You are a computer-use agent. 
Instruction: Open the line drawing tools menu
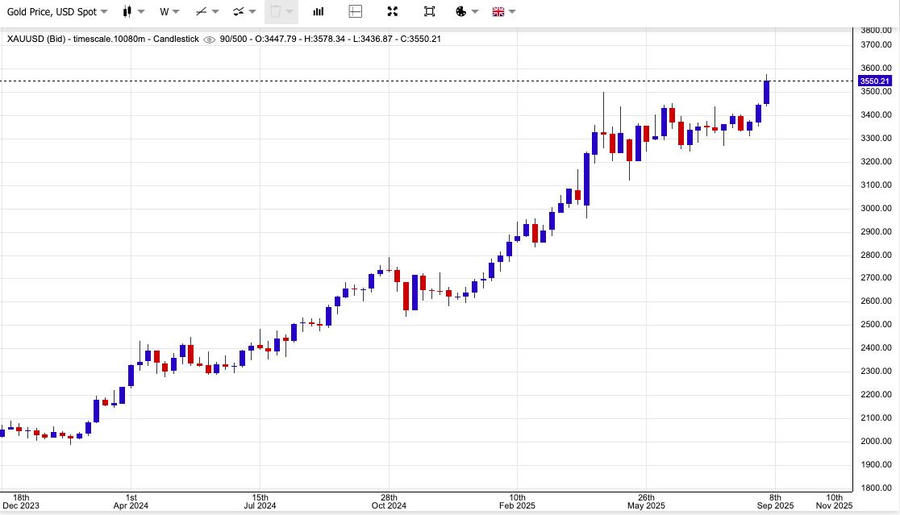[207, 12]
